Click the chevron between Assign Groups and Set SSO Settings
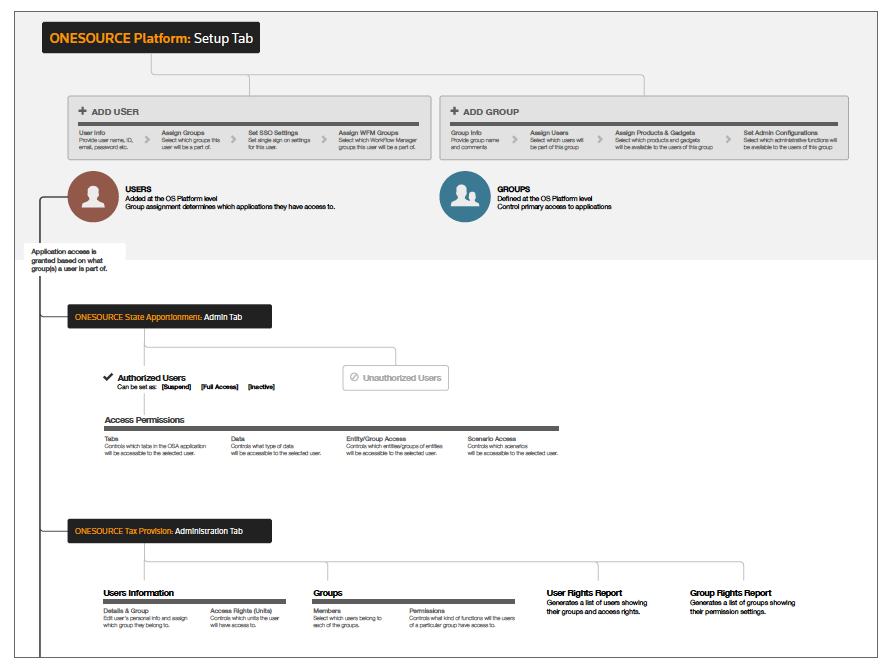 [234, 139]
